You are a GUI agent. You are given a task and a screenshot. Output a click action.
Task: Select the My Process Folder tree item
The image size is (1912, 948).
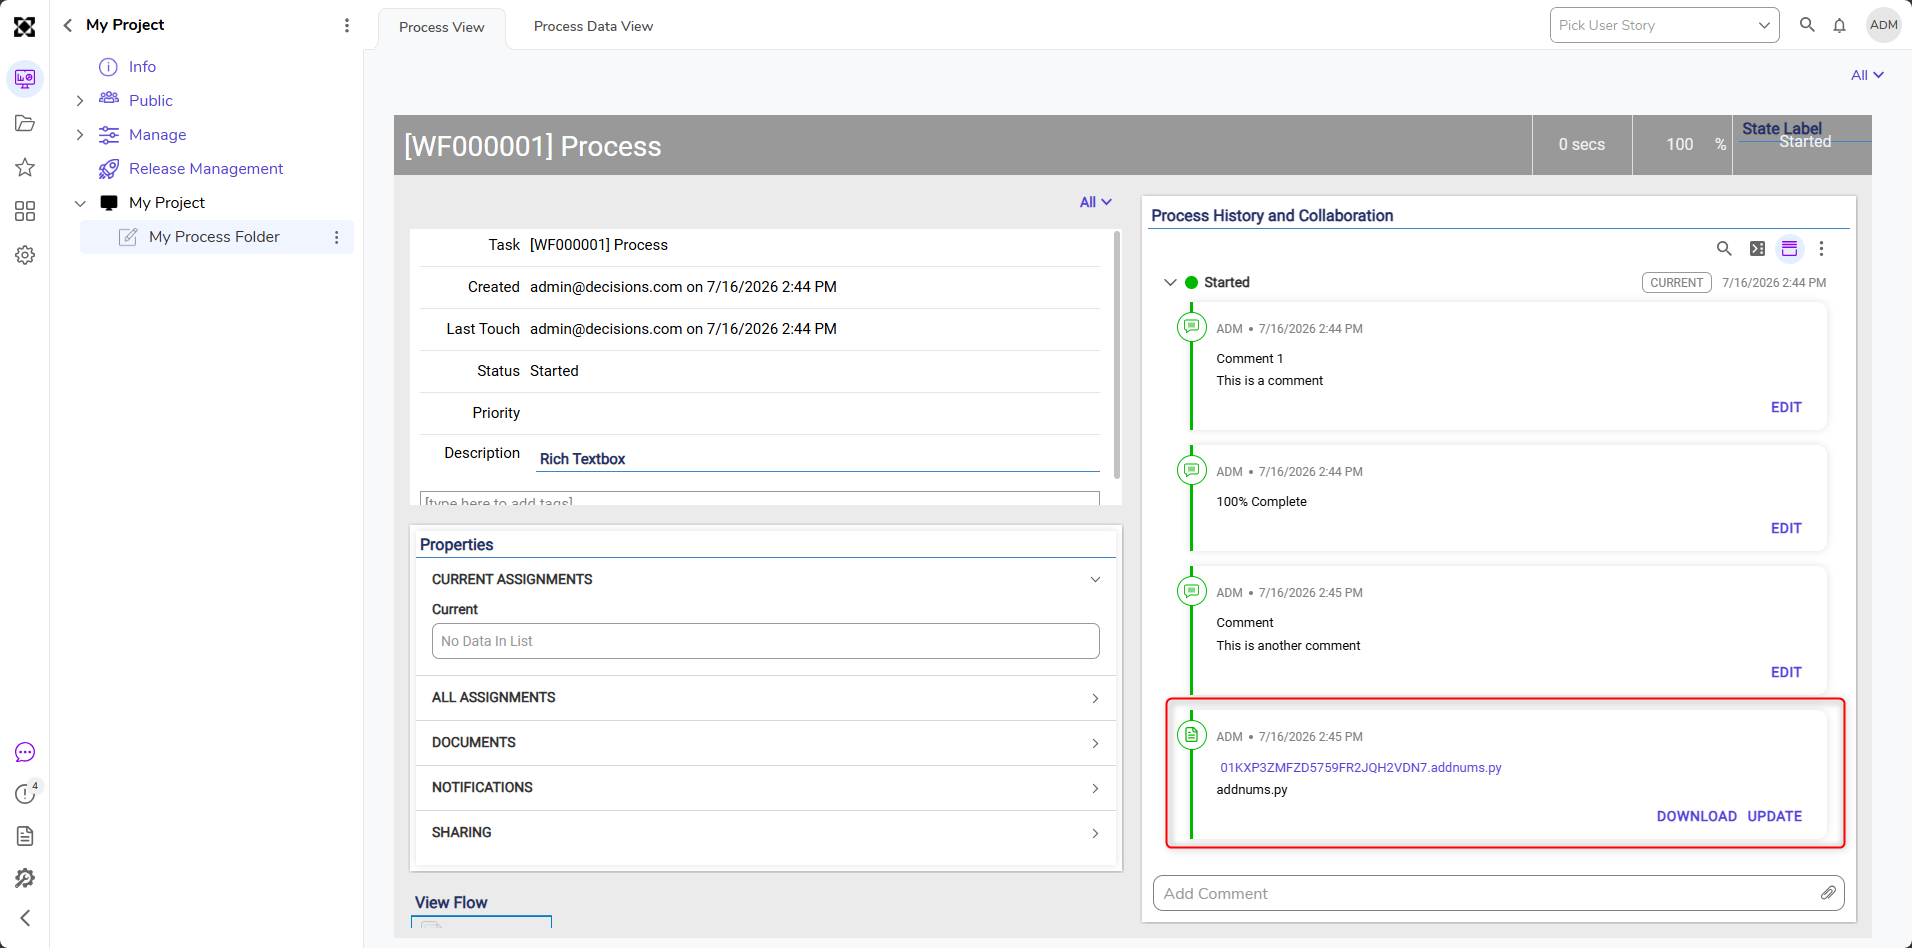[214, 237]
